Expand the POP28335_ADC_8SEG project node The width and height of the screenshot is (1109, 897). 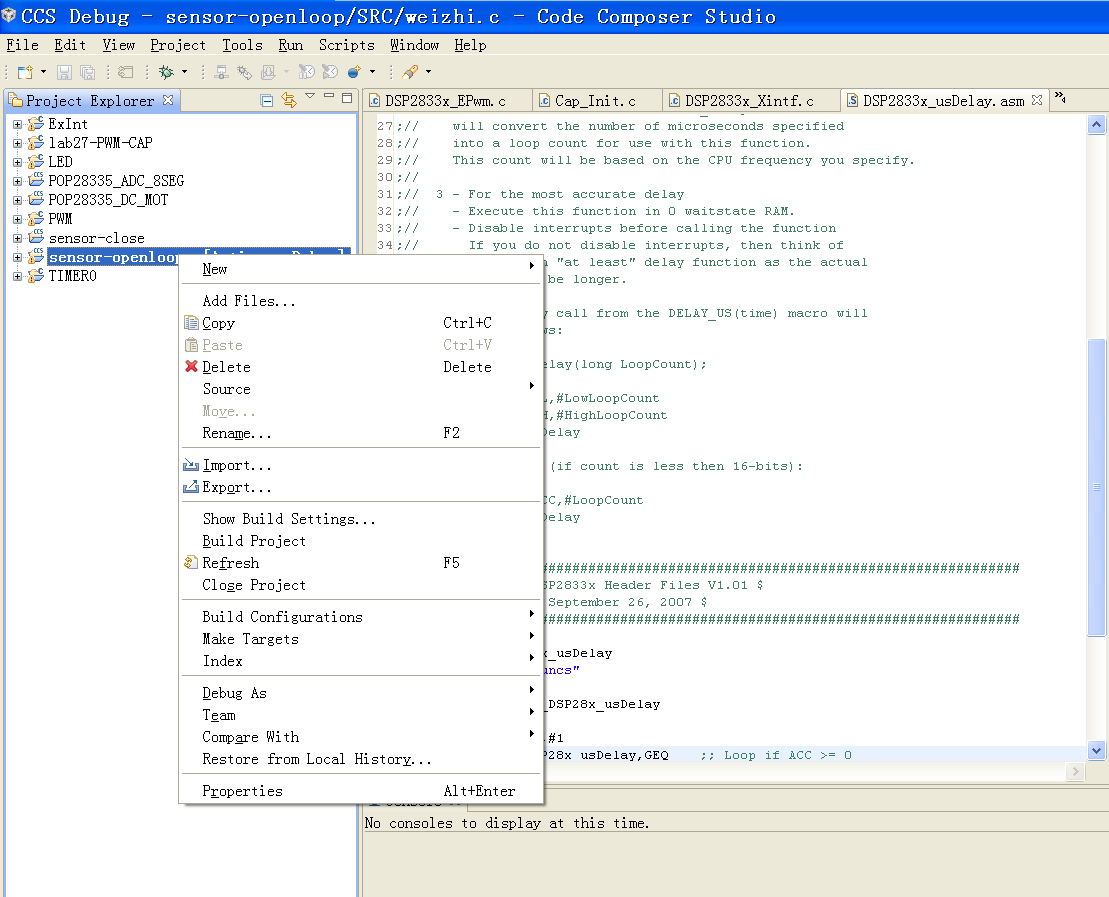tap(18, 182)
